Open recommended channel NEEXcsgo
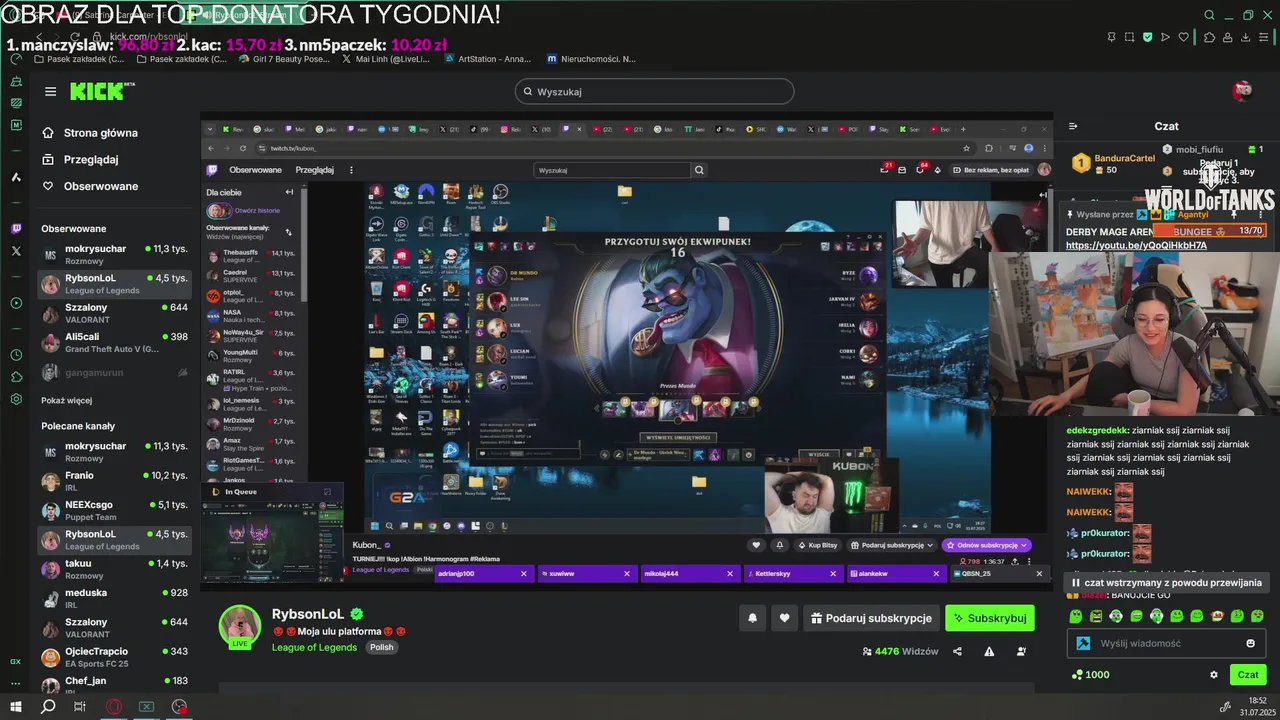Image resolution: width=1280 pixels, height=720 pixels. (x=115, y=510)
